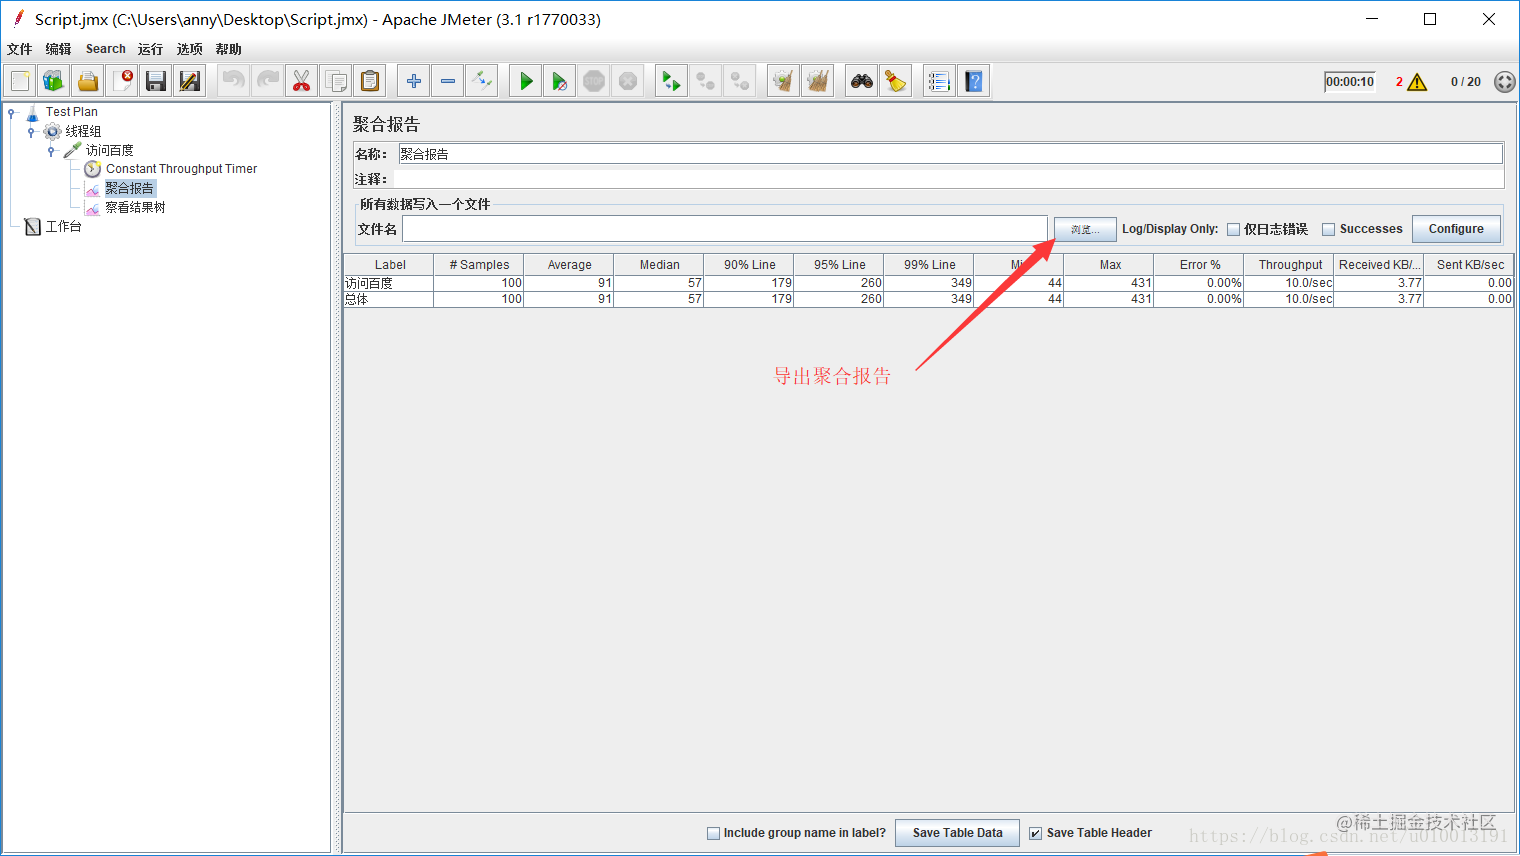Click the Redo arrow icon

(268, 81)
